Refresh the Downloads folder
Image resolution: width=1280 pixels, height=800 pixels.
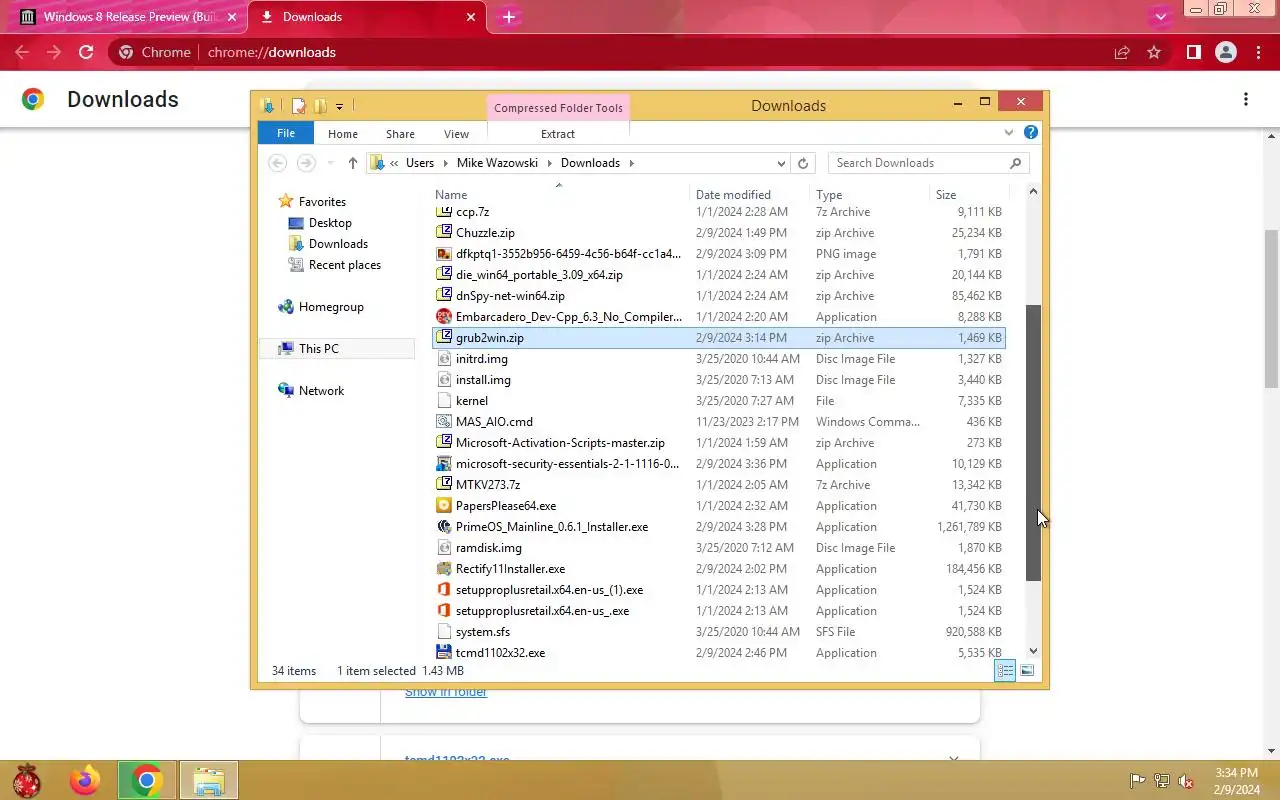coord(803,163)
